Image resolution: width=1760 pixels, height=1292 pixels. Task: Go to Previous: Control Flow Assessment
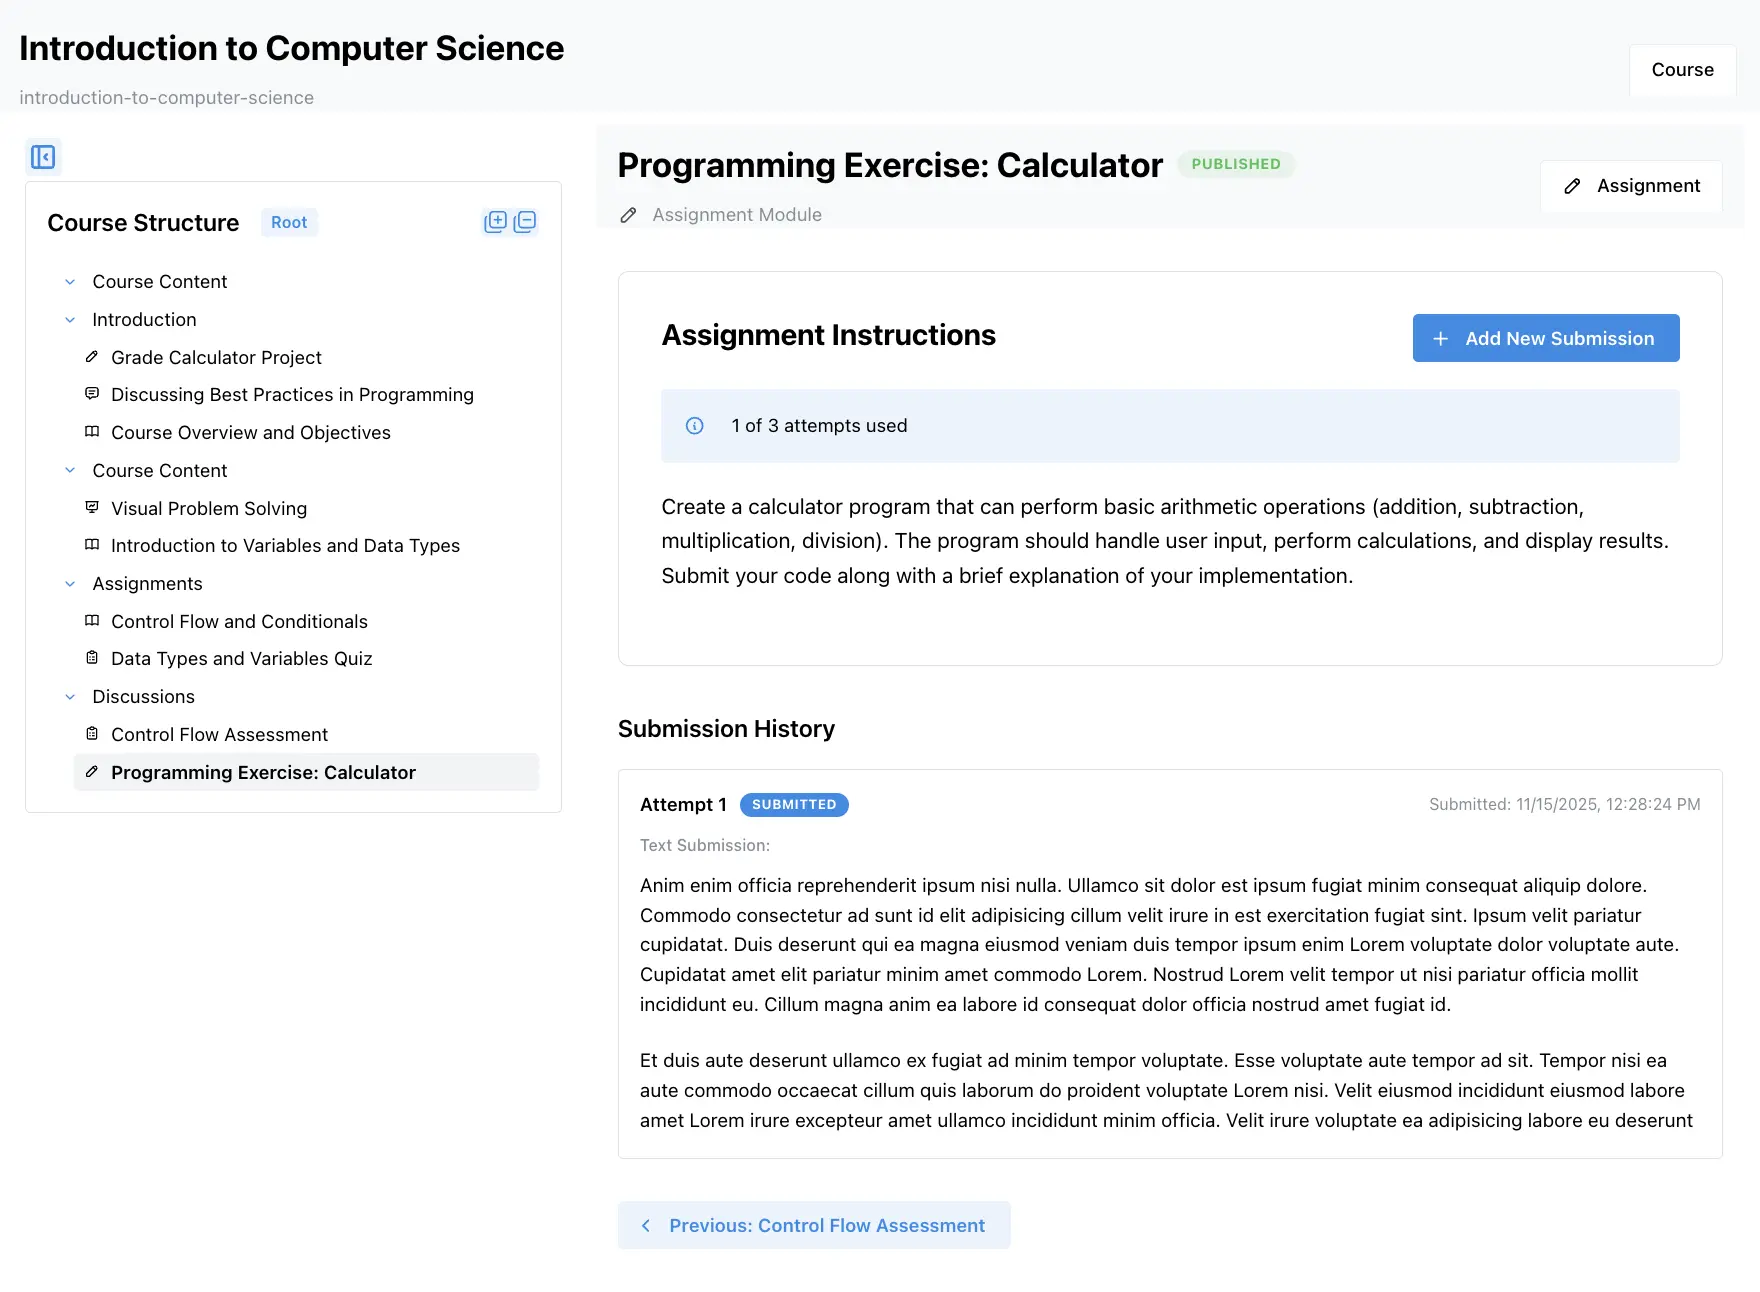(814, 1225)
